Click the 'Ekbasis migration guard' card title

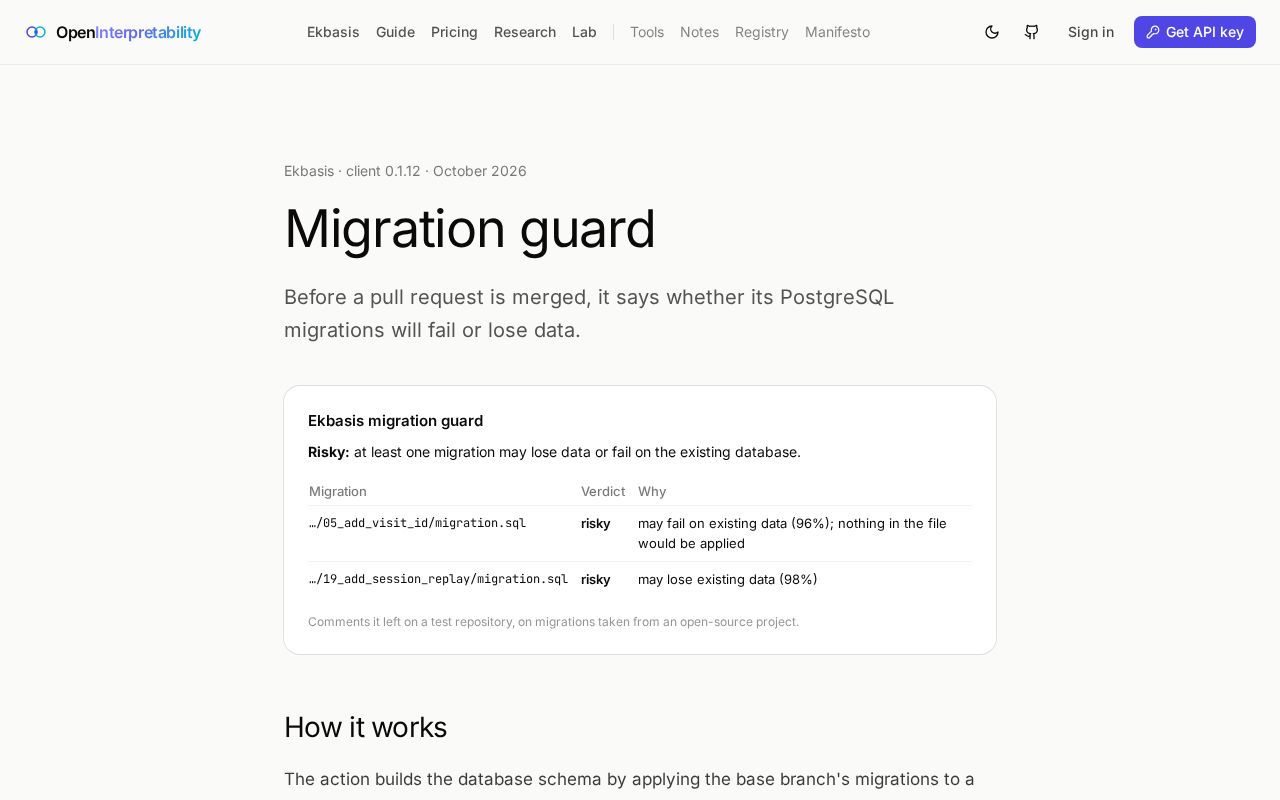tap(395, 421)
